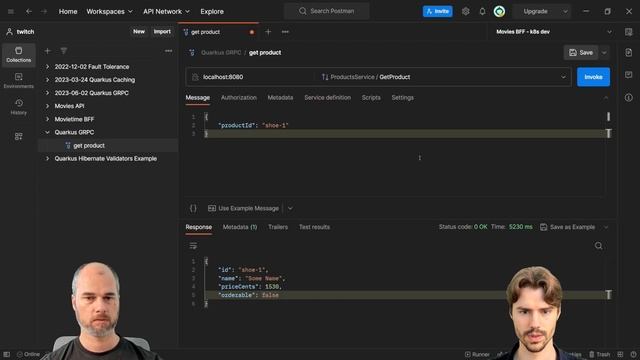640x360 pixels.
Task: Expand the Movies API collection
Action: 47,106
